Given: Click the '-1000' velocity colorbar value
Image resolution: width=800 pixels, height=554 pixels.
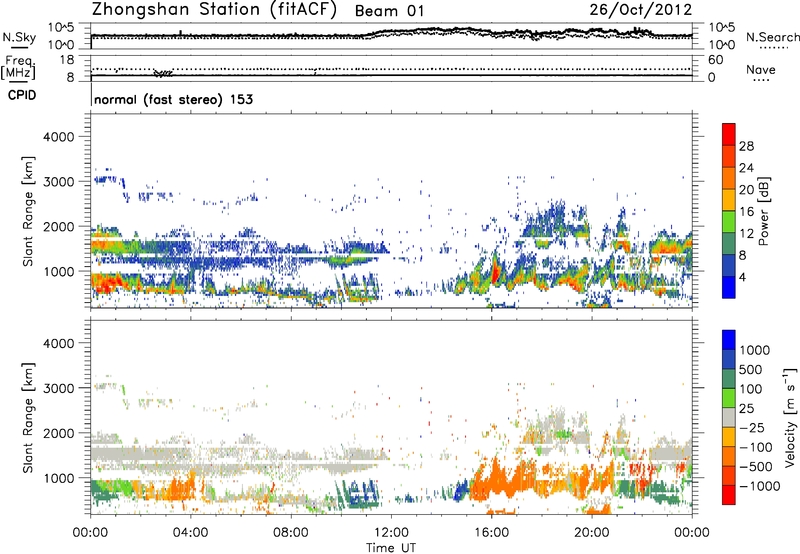Looking at the screenshot, I should pyautogui.click(x=760, y=486).
